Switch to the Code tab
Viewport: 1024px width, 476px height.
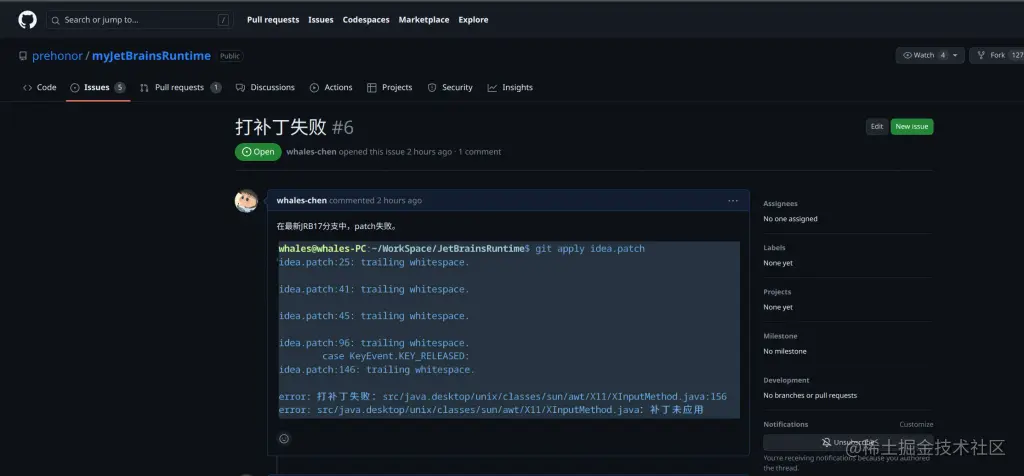point(39,87)
